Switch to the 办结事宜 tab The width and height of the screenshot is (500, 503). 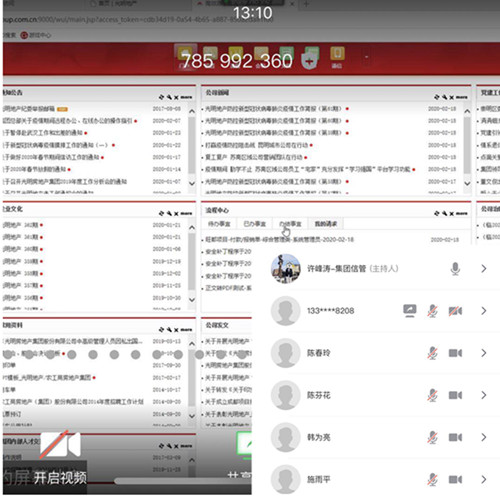click(290, 224)
